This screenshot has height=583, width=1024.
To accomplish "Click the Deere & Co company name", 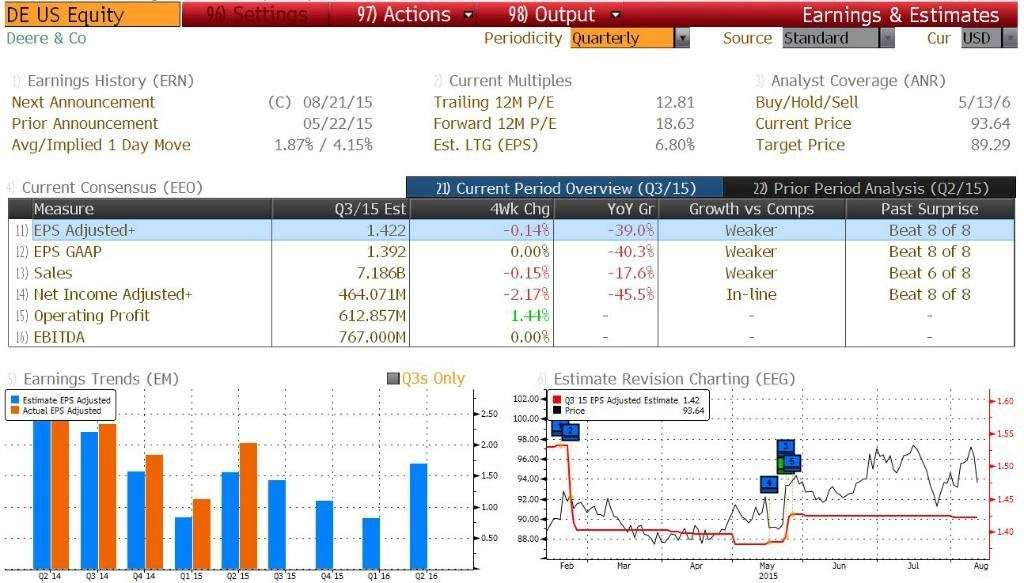I will pos(46,39).
